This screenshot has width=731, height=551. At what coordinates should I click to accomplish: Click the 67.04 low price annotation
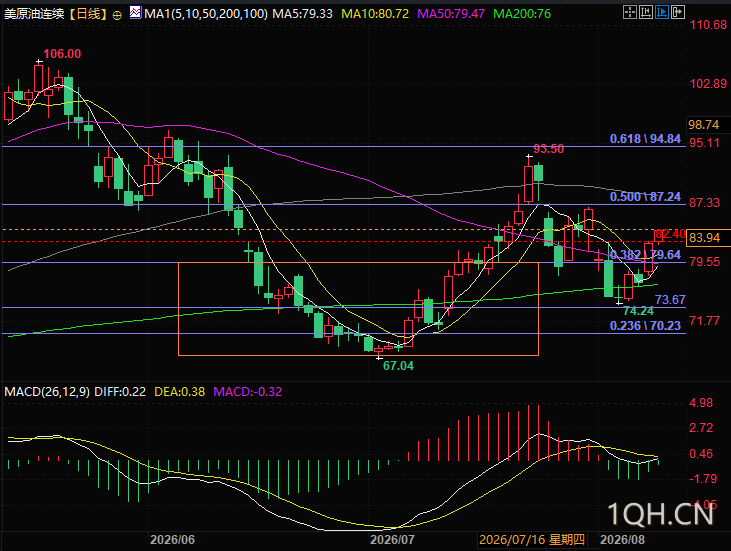(x=398, y=365)
